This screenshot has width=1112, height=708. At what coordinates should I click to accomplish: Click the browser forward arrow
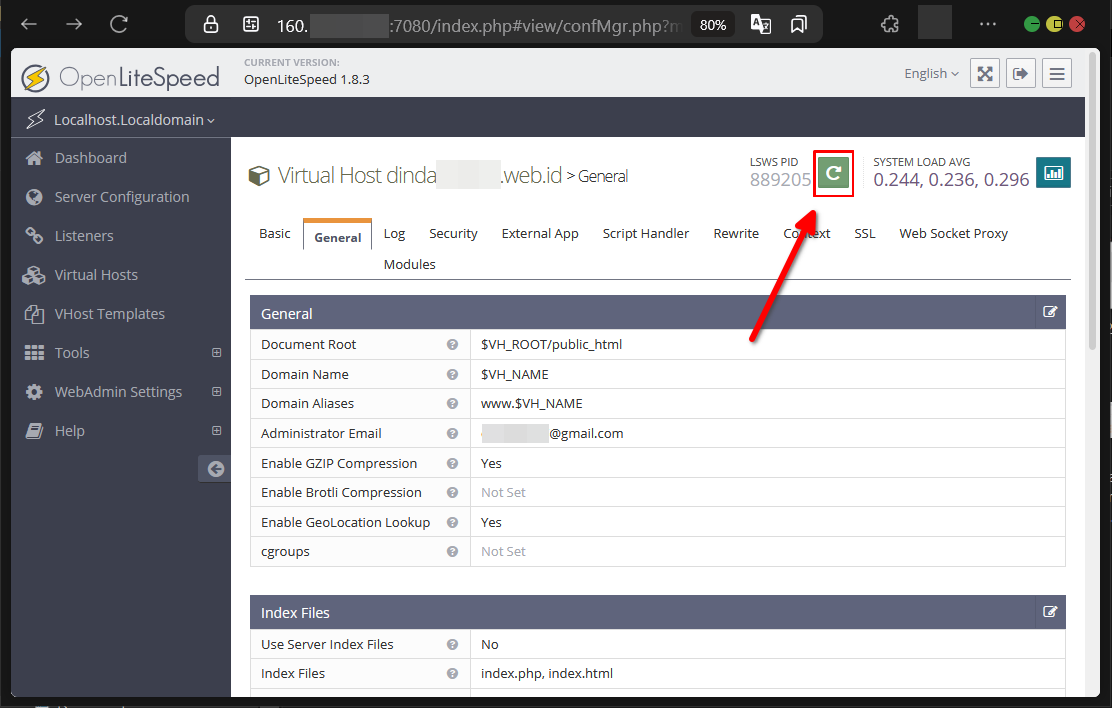[74, 25]
